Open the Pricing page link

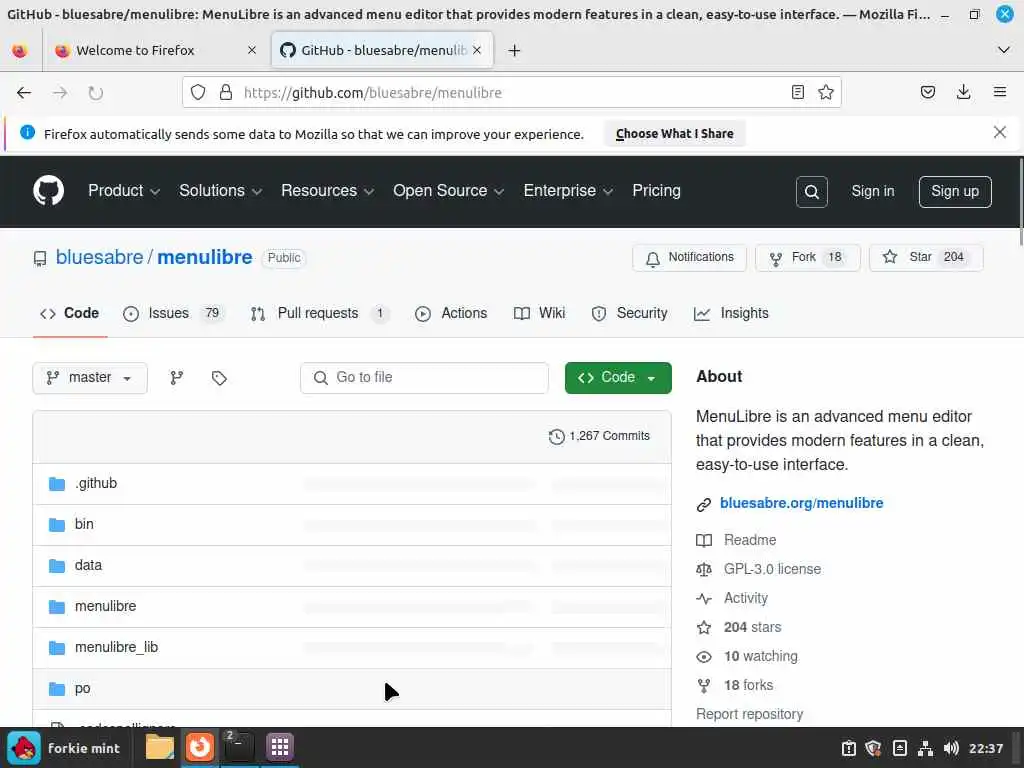click(656, 191)
